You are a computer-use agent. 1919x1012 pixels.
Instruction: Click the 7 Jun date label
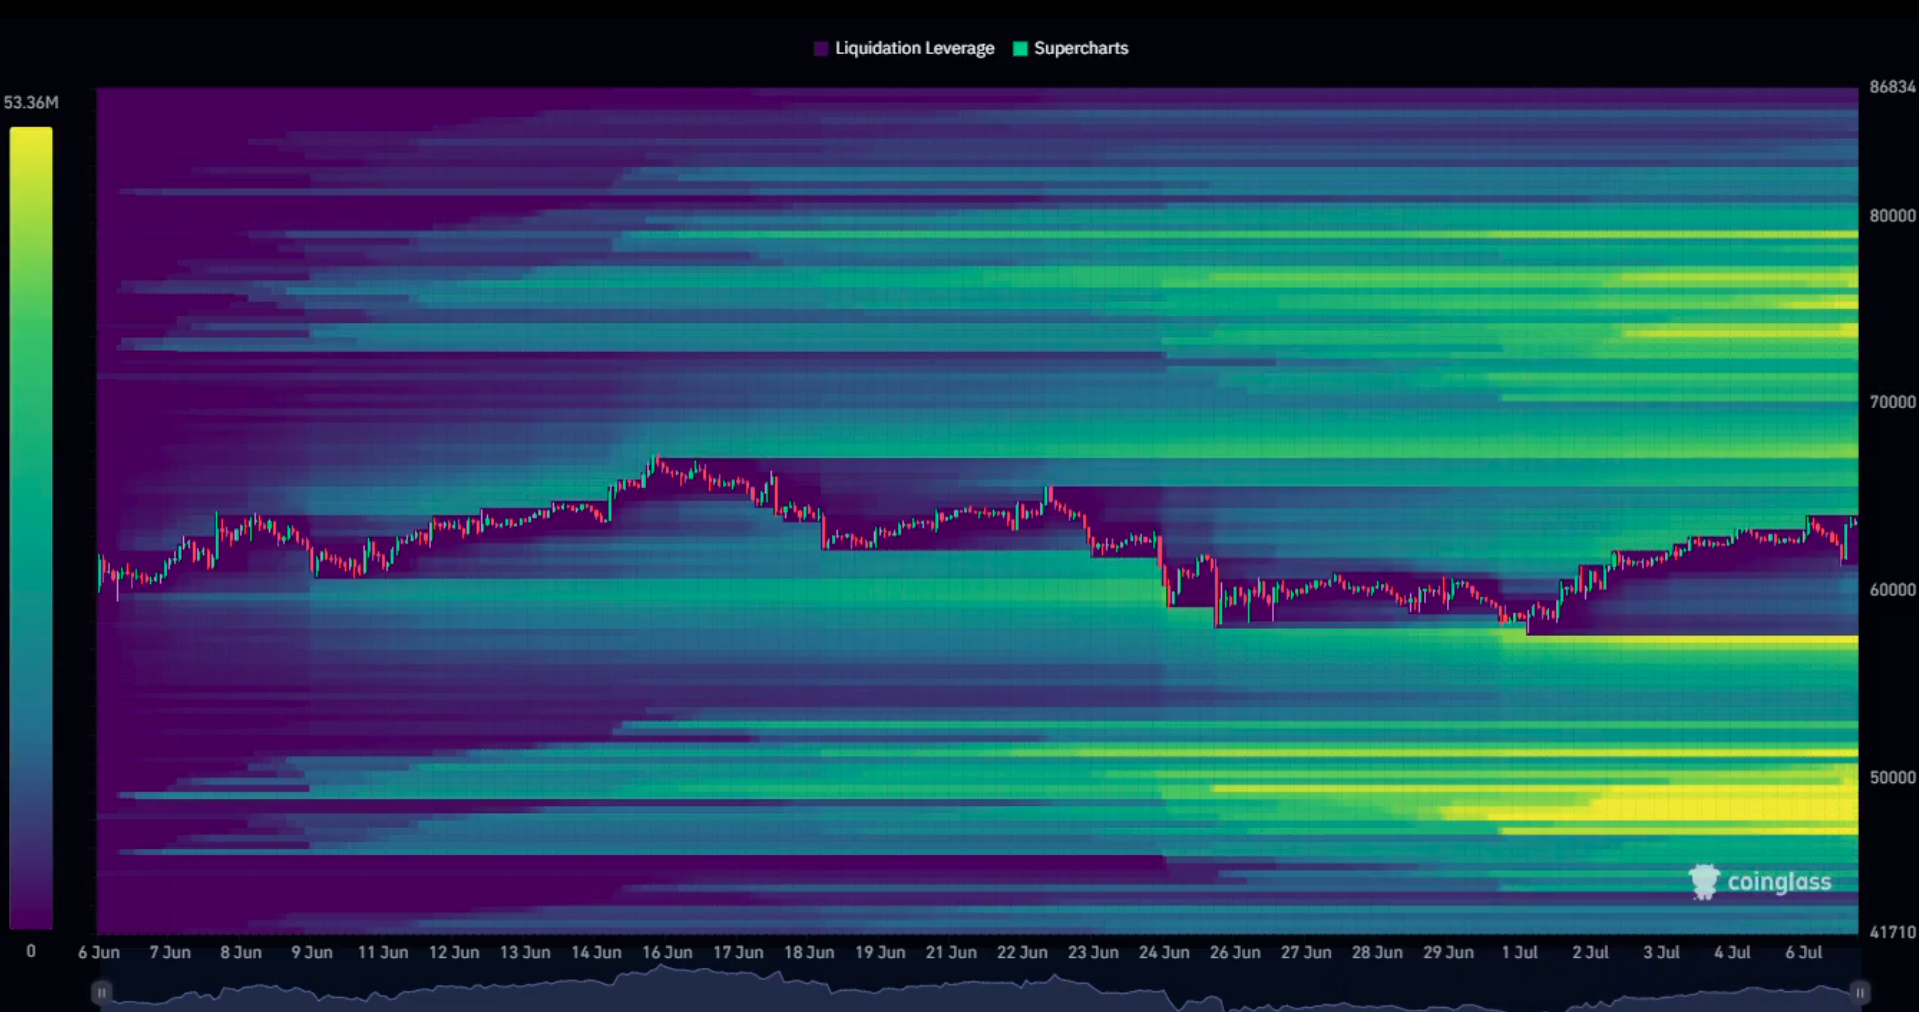tap(170, 952)
